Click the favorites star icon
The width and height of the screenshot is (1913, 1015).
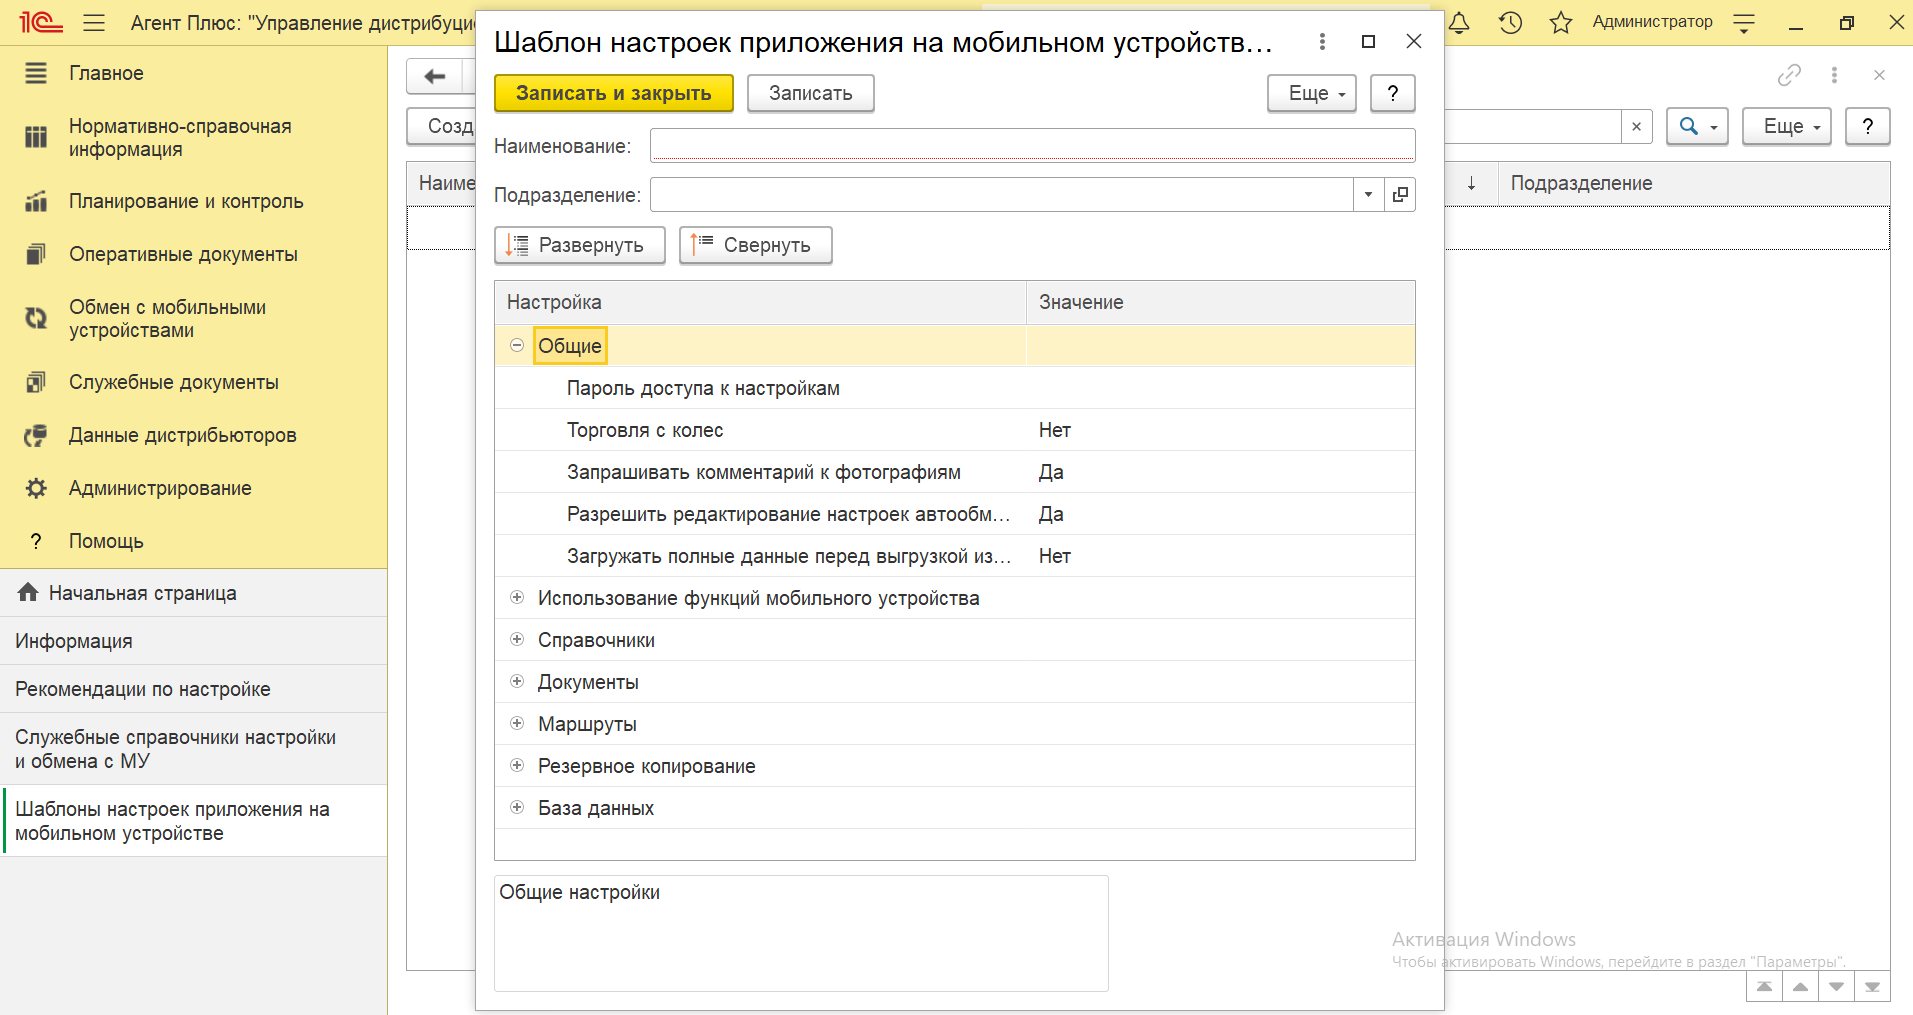1560,22
